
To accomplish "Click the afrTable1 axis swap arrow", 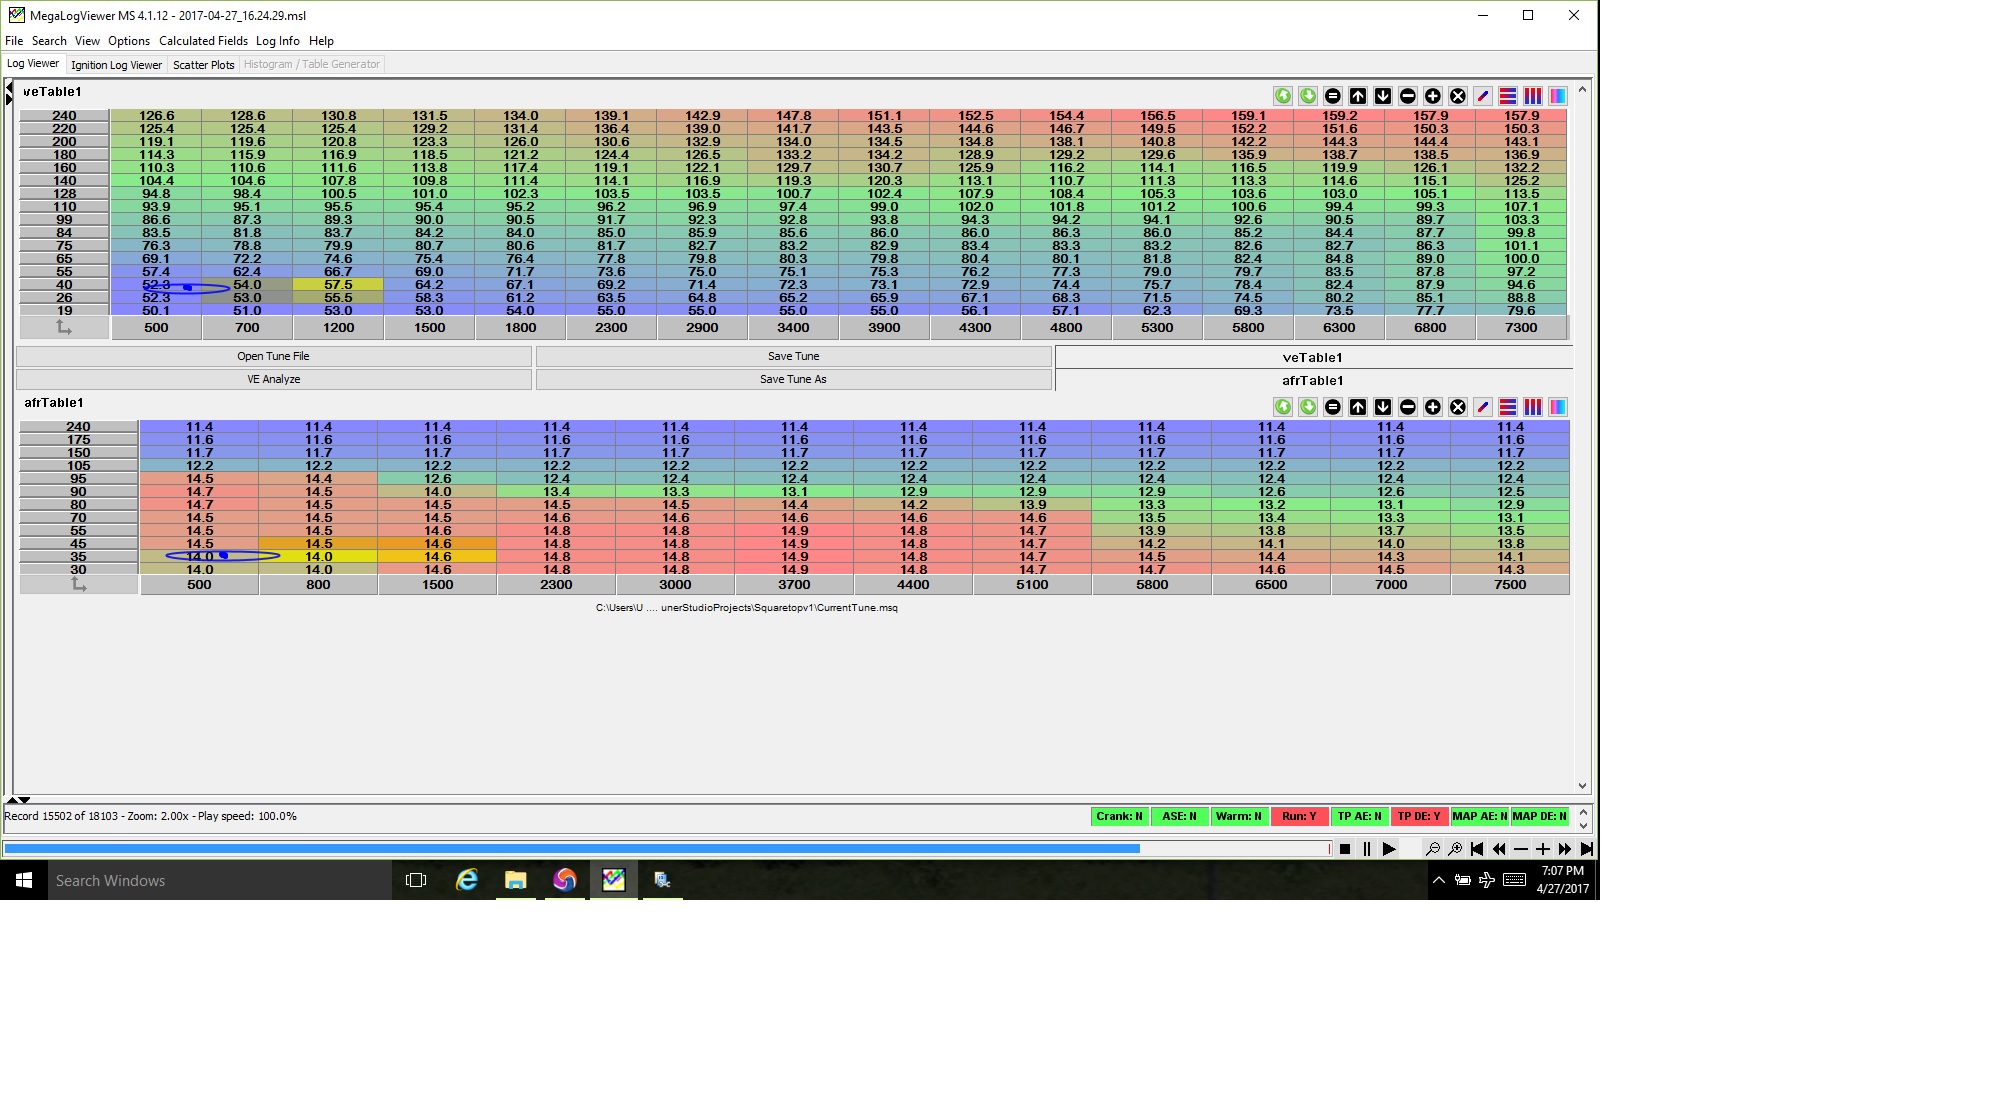I will coord(79,585).
